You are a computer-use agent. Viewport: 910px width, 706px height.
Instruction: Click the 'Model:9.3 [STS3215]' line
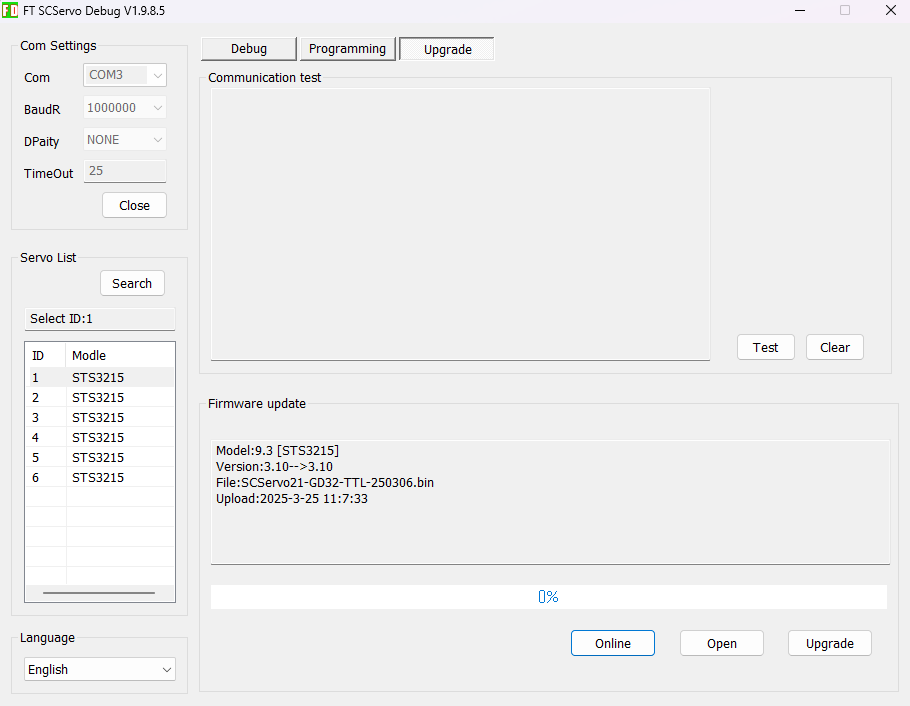[277, 451]
